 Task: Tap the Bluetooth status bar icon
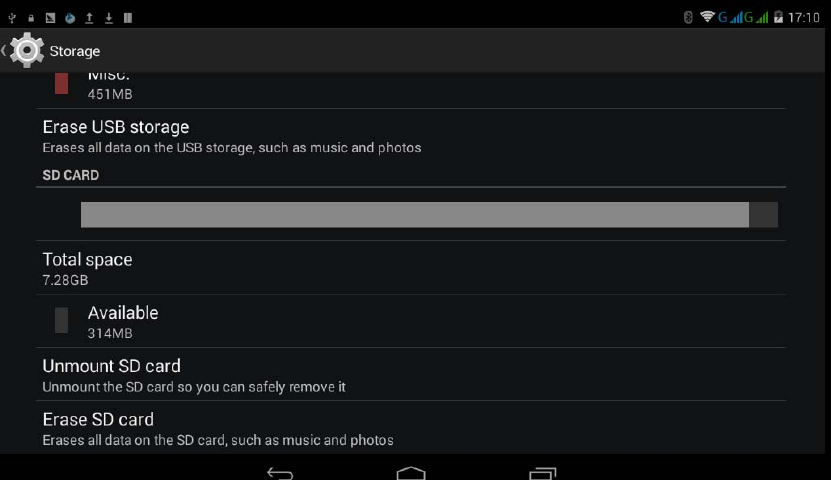click(688, 17)
